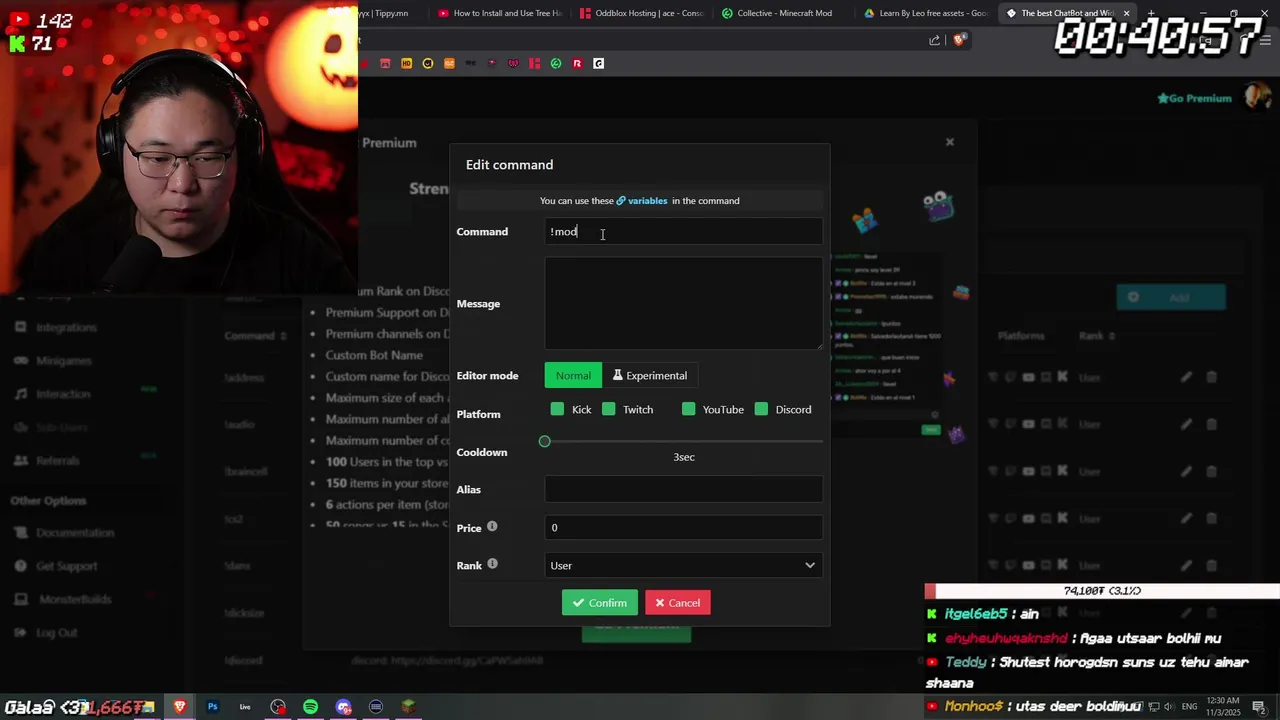The width and height of the screenshot is (1280, 720).
Task: Open Photoshop from the taskbar
Action: point(212,707)
